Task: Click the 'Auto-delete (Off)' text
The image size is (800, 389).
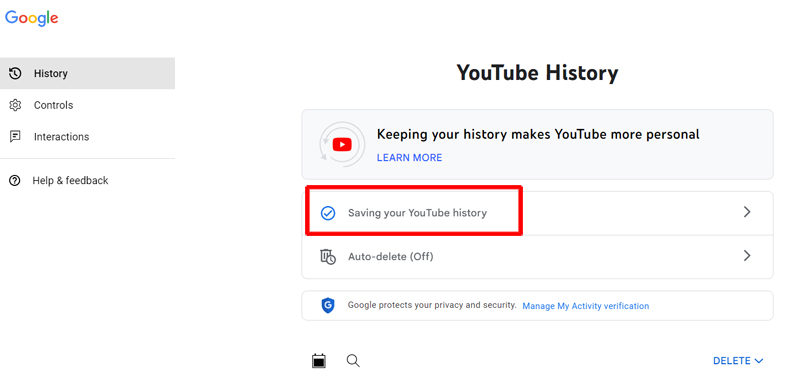Action: [390, 256]
